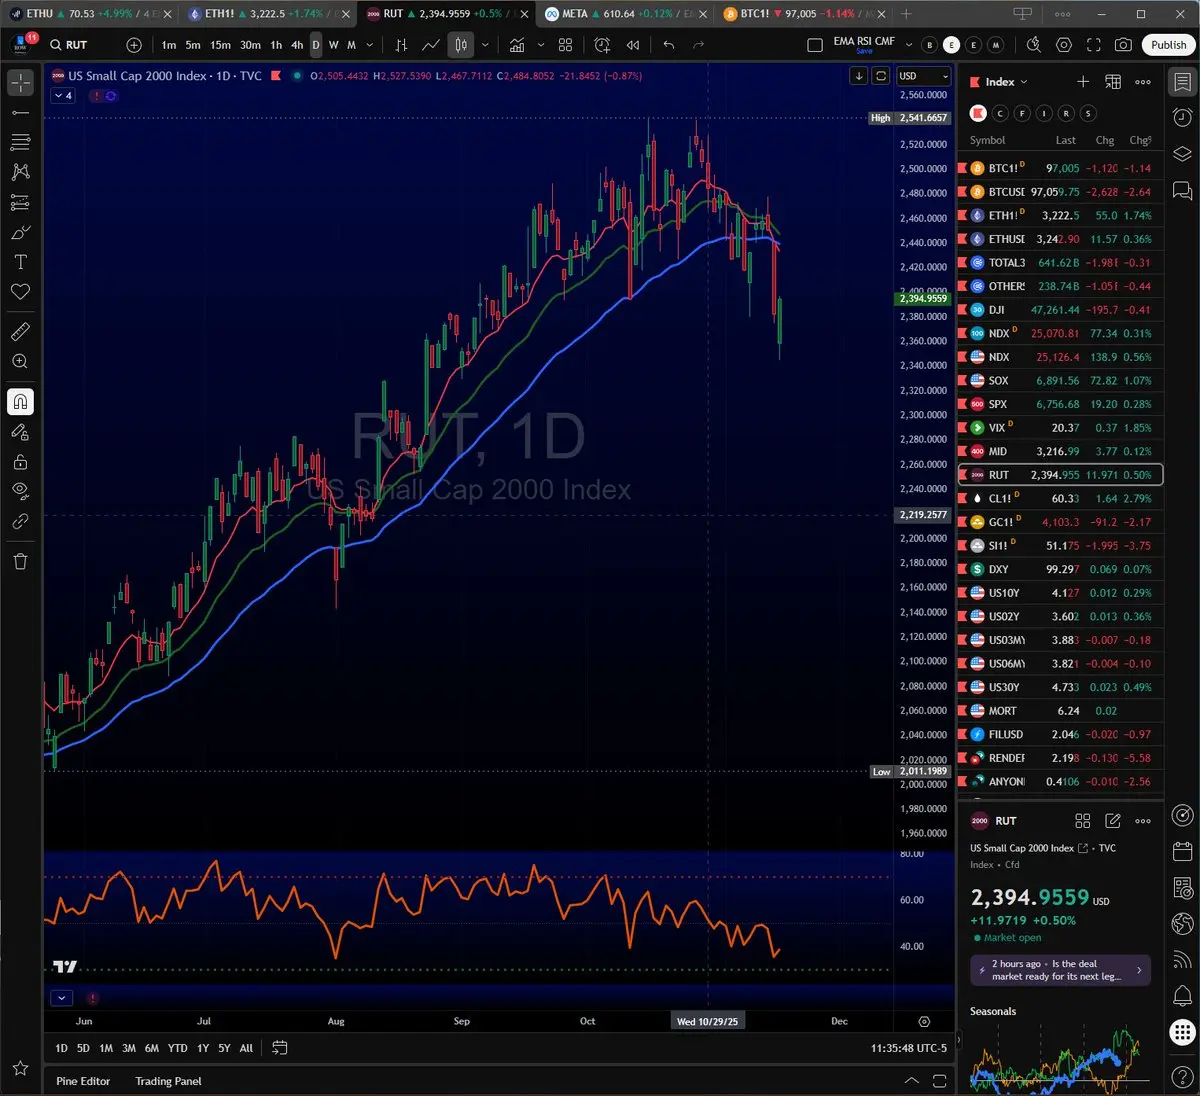
Task: Select the DXY row in watchlist
Action: (1061, 569)
